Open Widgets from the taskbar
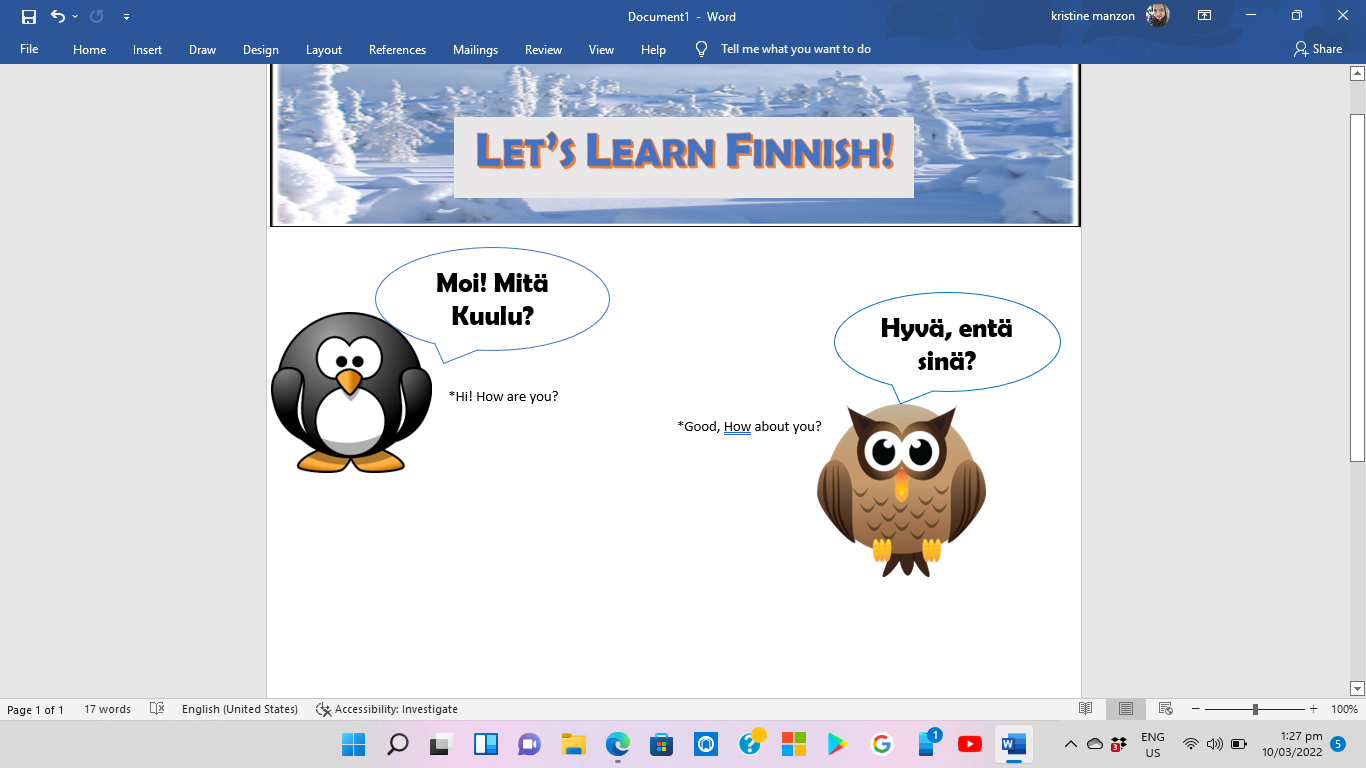This screenshot has width=1366, height=768. [x=486, y=744]
